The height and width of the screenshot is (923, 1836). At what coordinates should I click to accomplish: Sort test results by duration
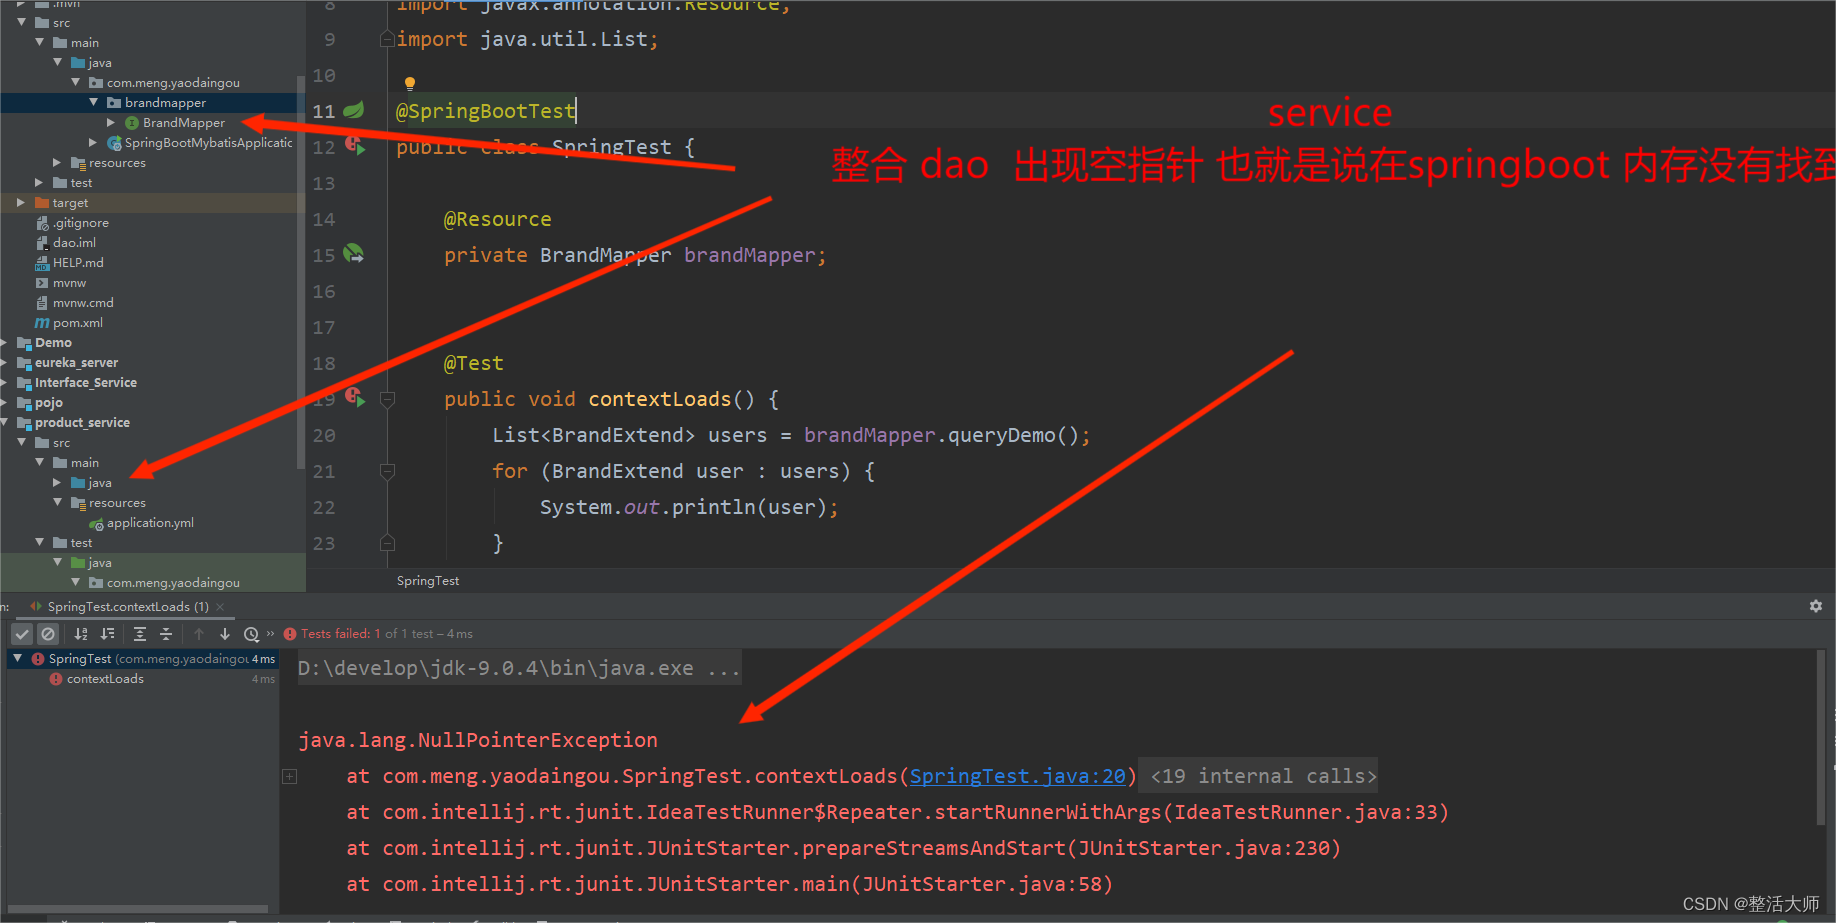[107, 634]
